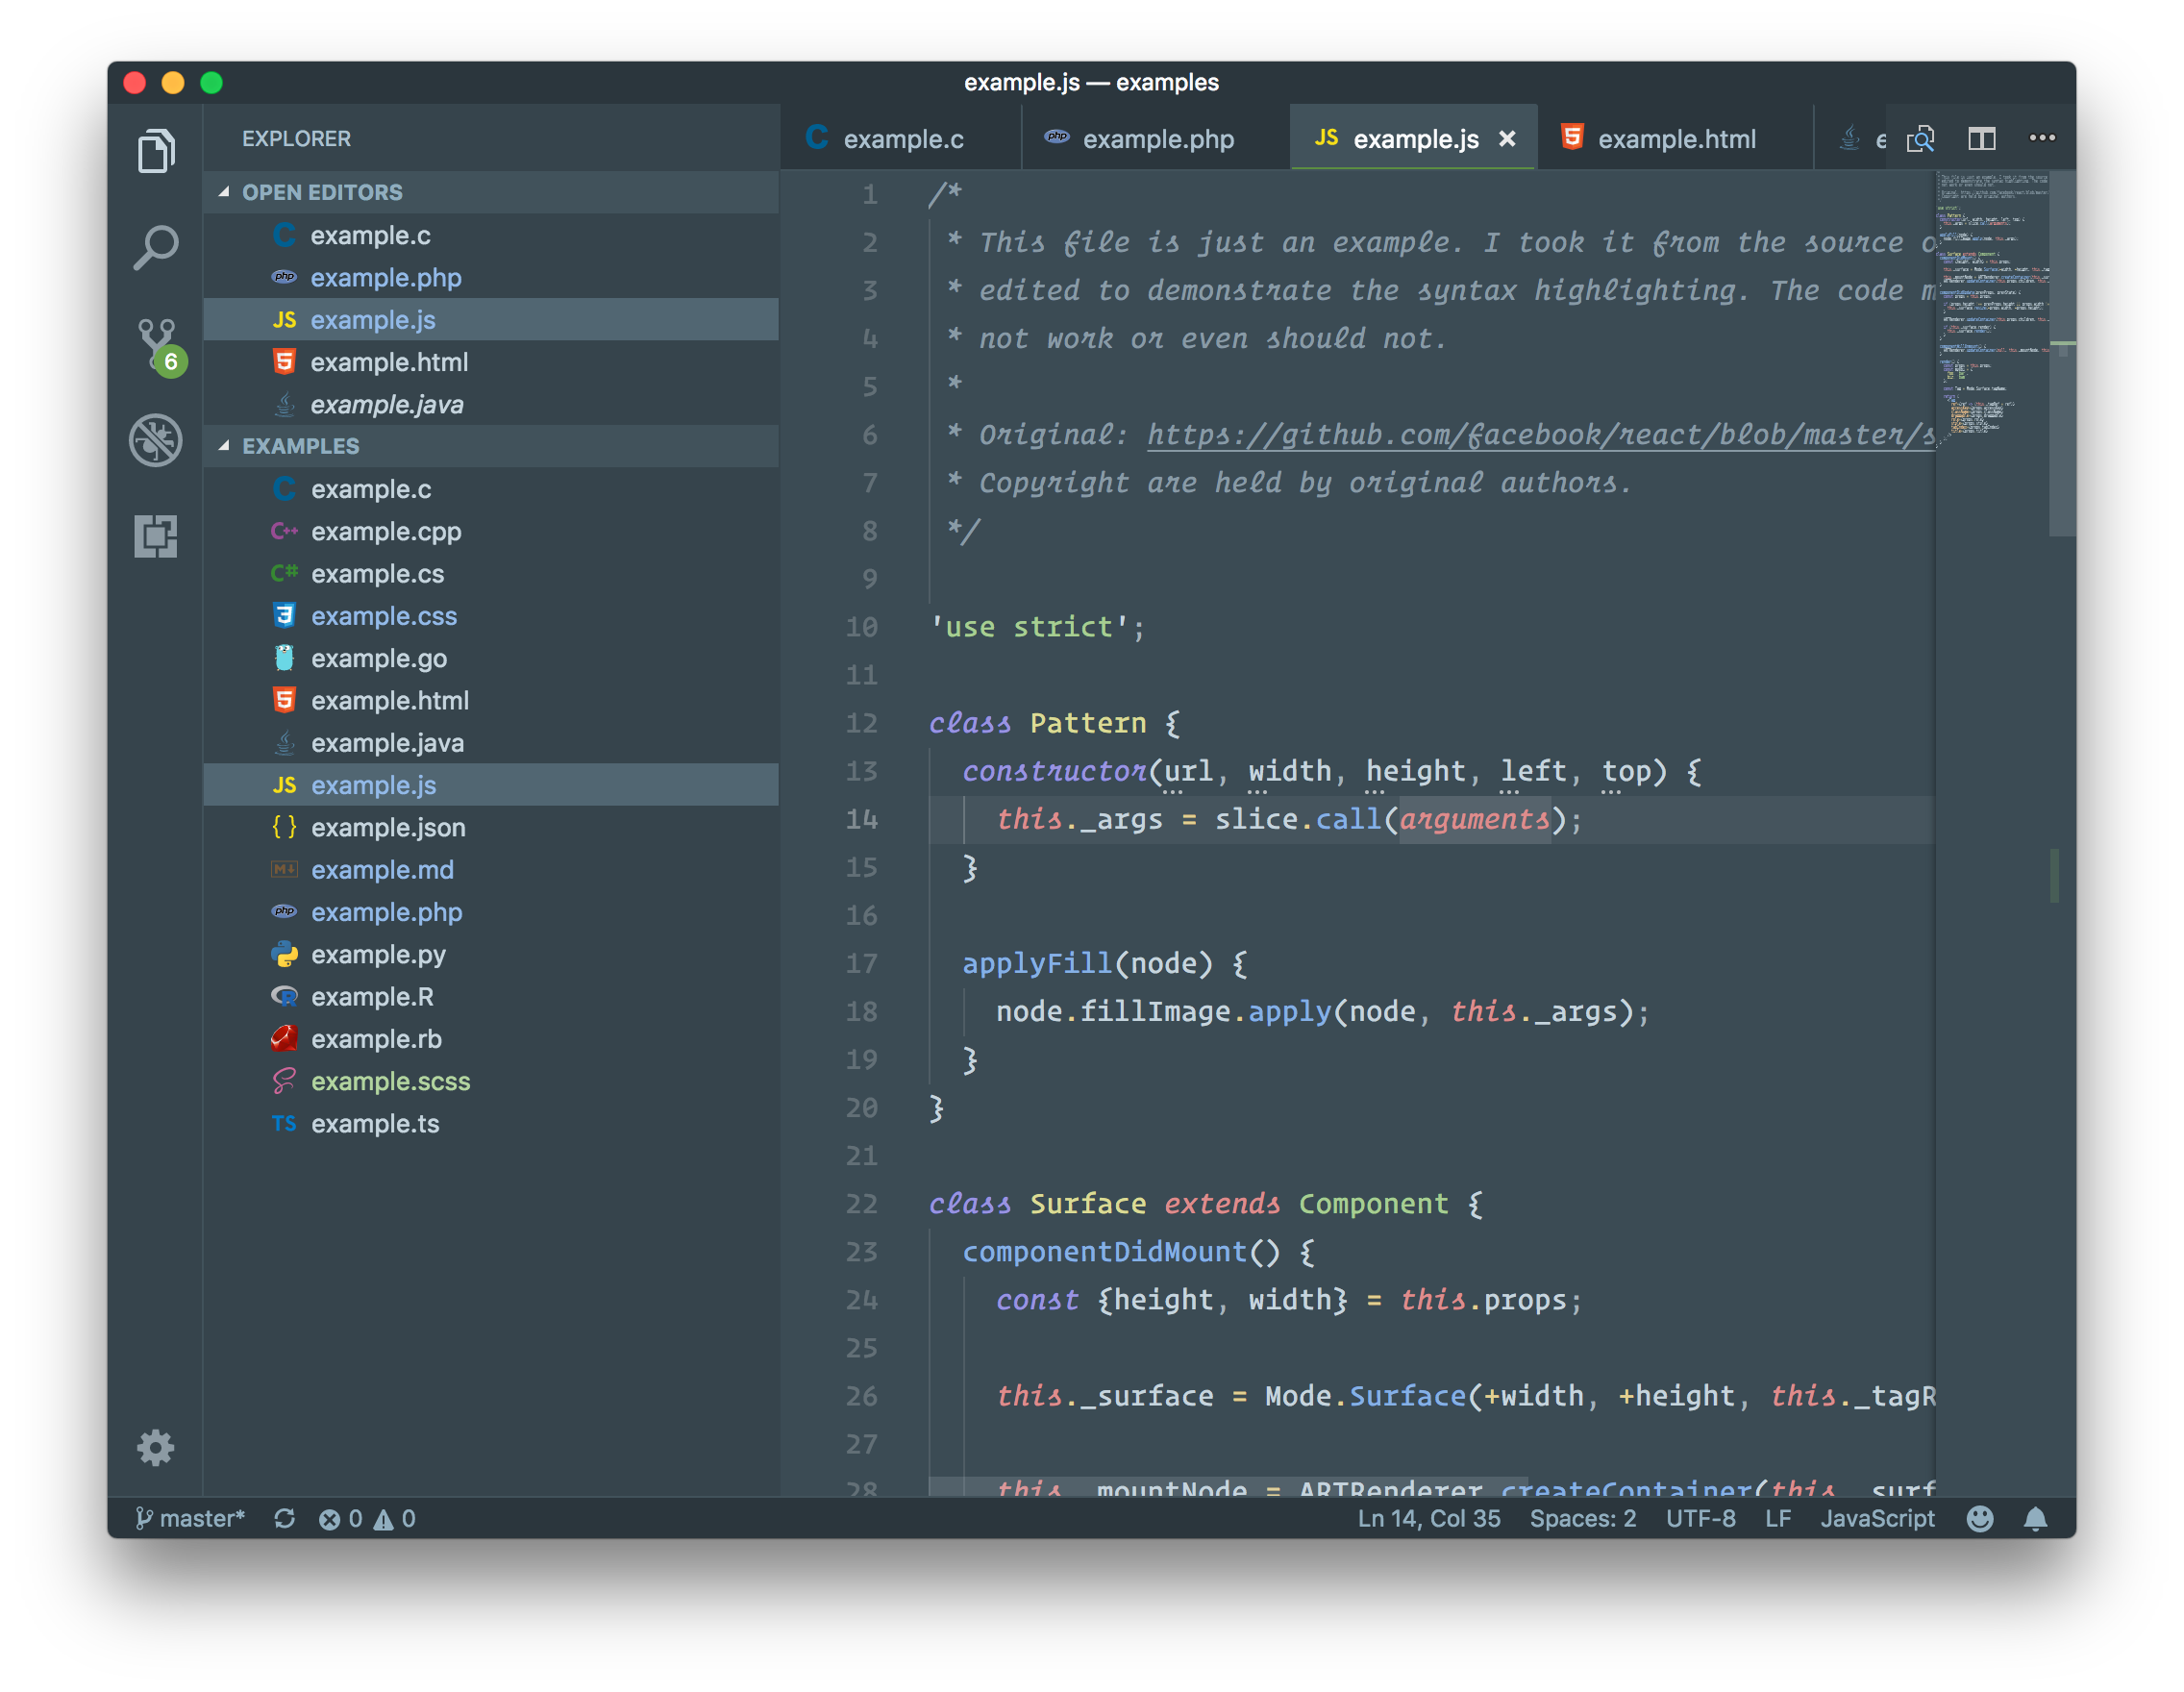The height and width of the screenshot is (1692, 2184).
Task: Open example.c in Open Editors list
Action: pyautogui.click(x=491, y=235)
